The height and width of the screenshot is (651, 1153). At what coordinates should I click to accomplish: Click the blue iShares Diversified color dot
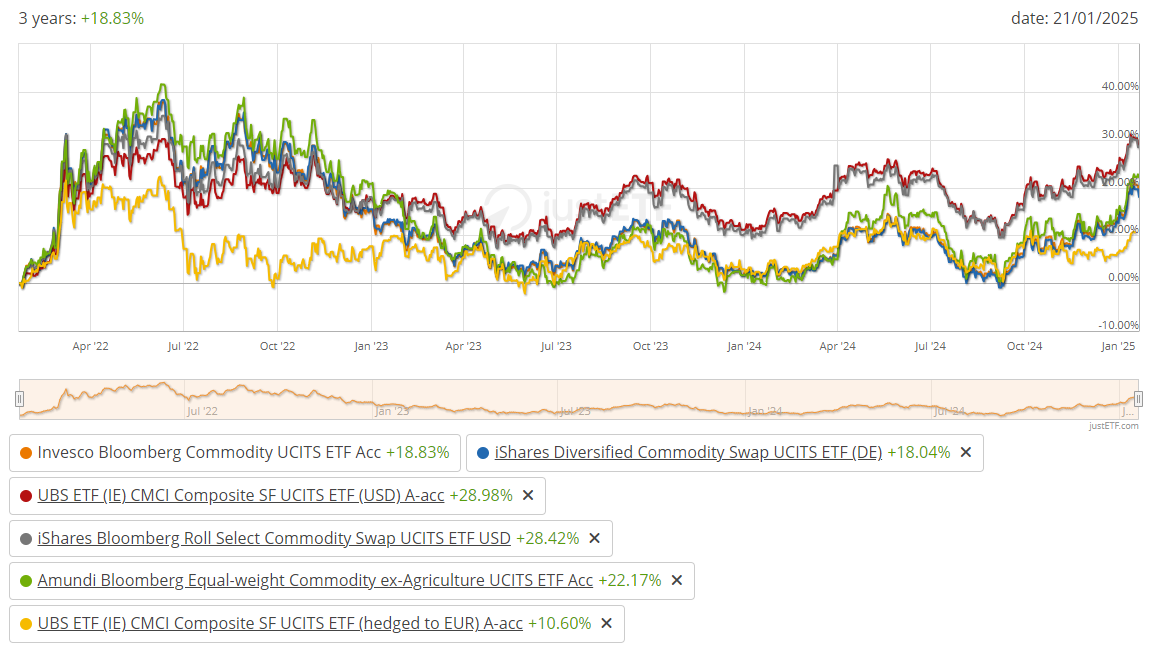(x=484, y=453)
